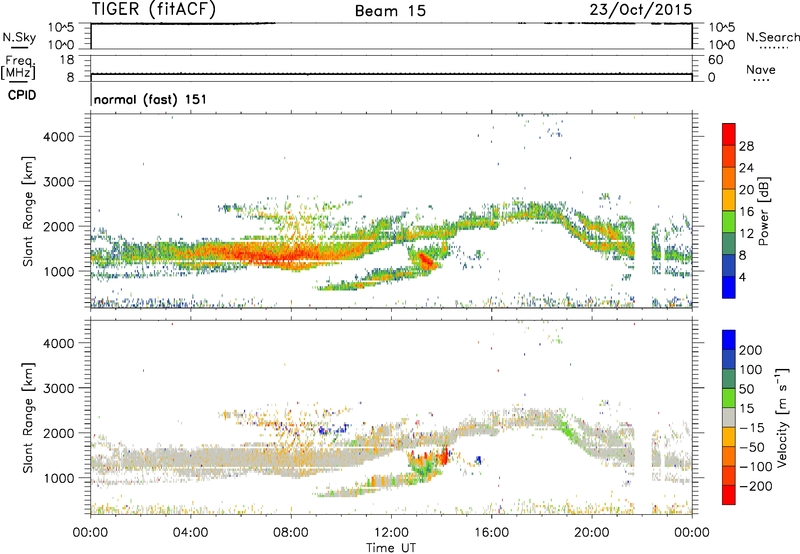Click the strong red power patch near 13:30 UT
Image resolution: width=800 pixels, height=554 pixels.
click(425, 260)
